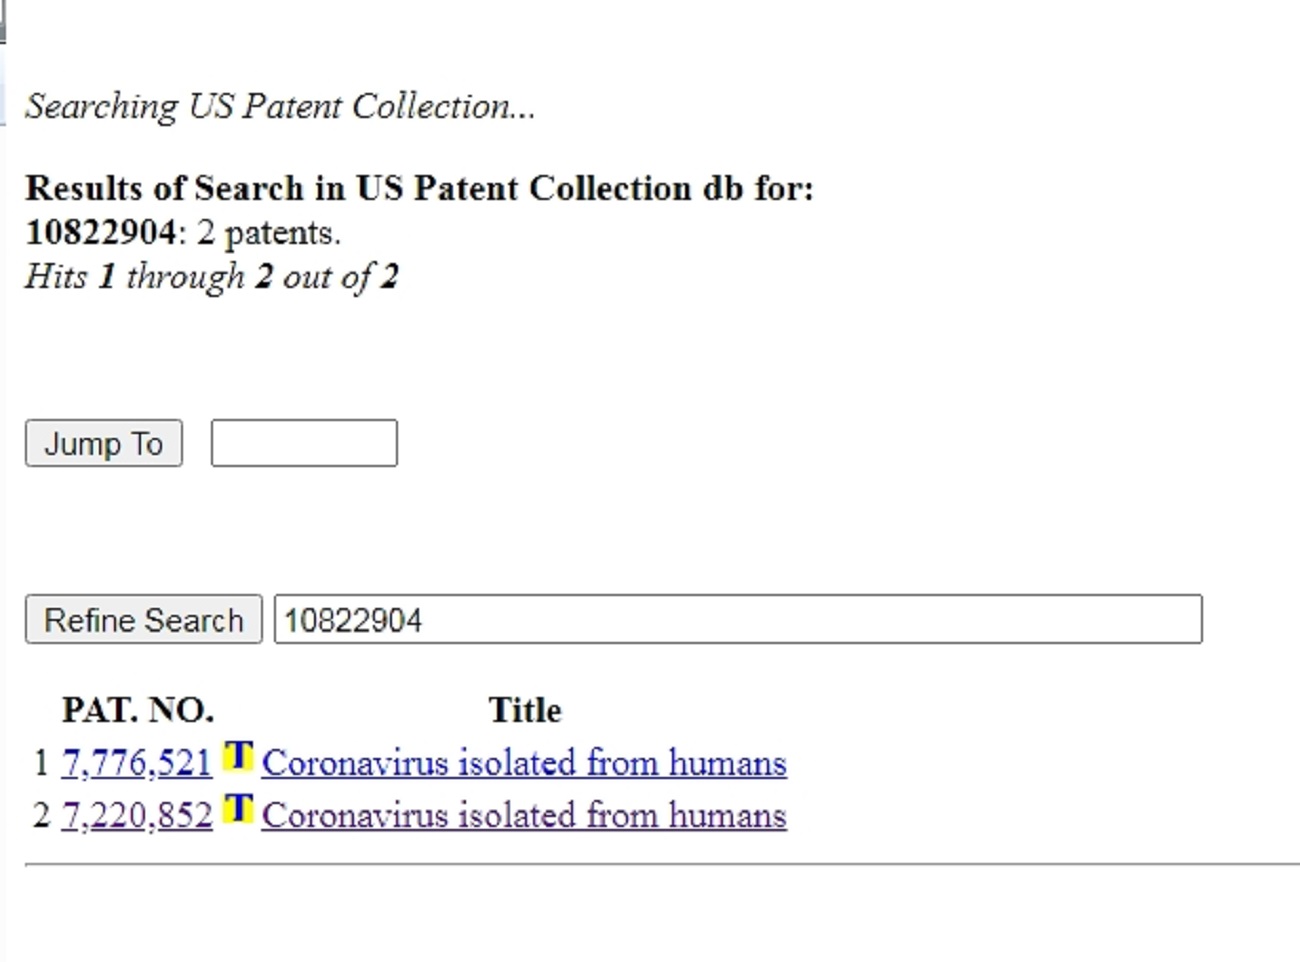Open patent number 7,220,852 link
1300x962 pixels.
click(x=137, y=816)
